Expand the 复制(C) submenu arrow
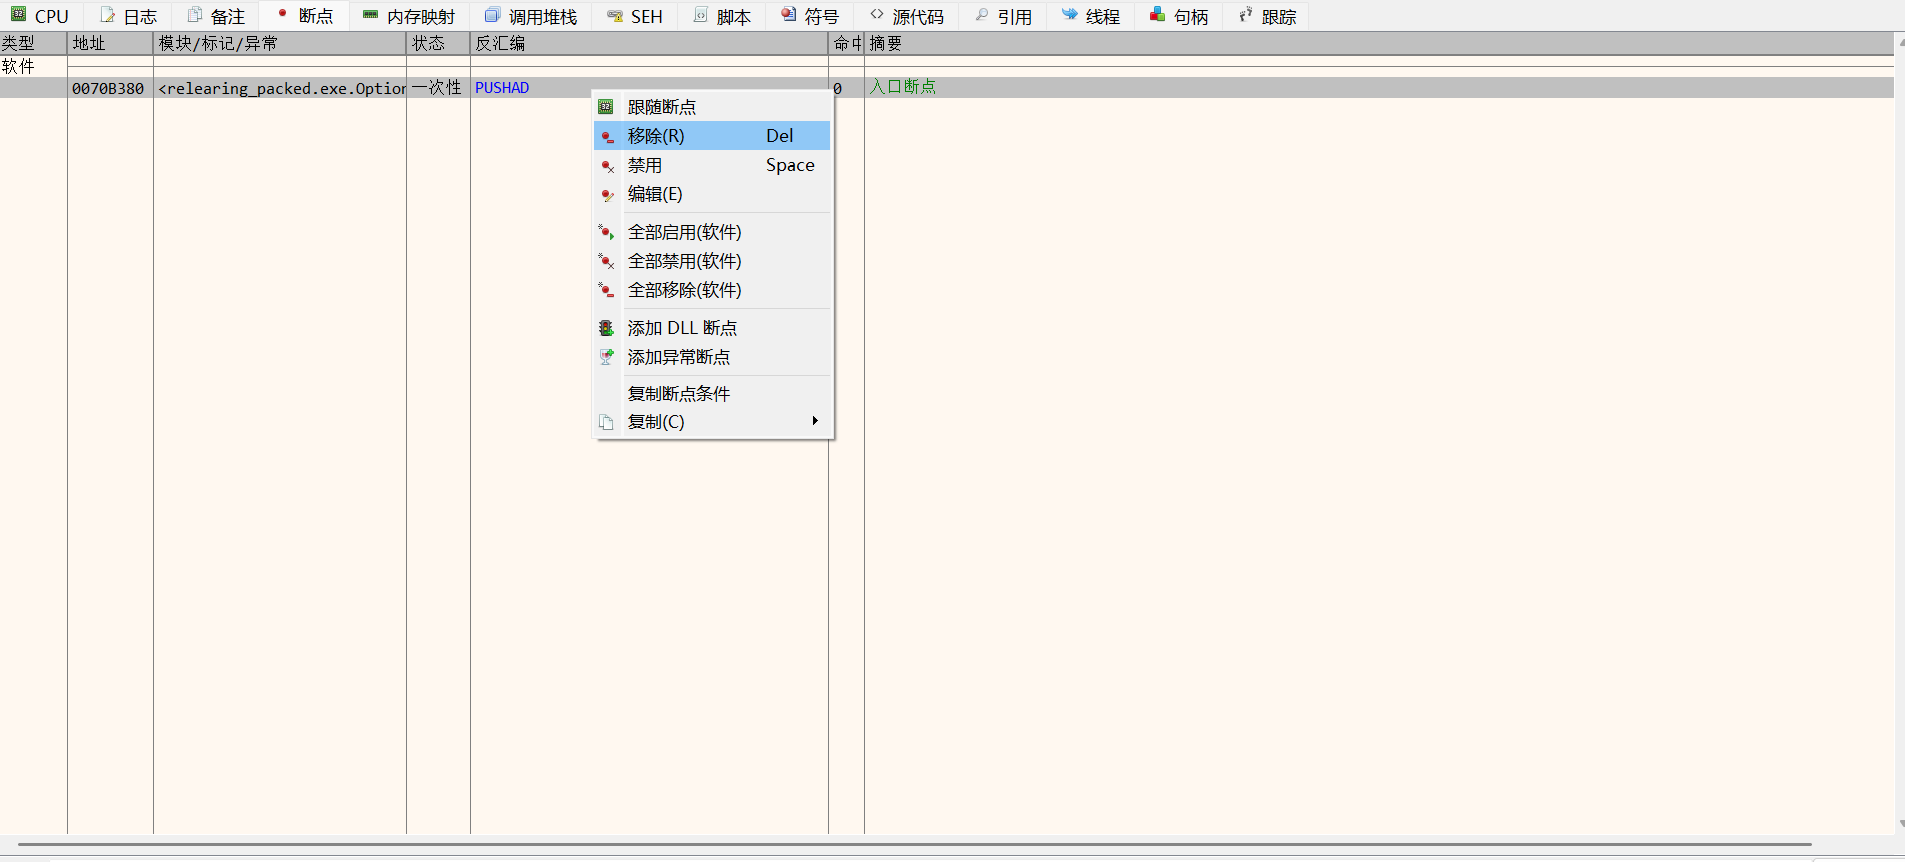The width and height of the screenshot is (1905, 862). point(815,421)
